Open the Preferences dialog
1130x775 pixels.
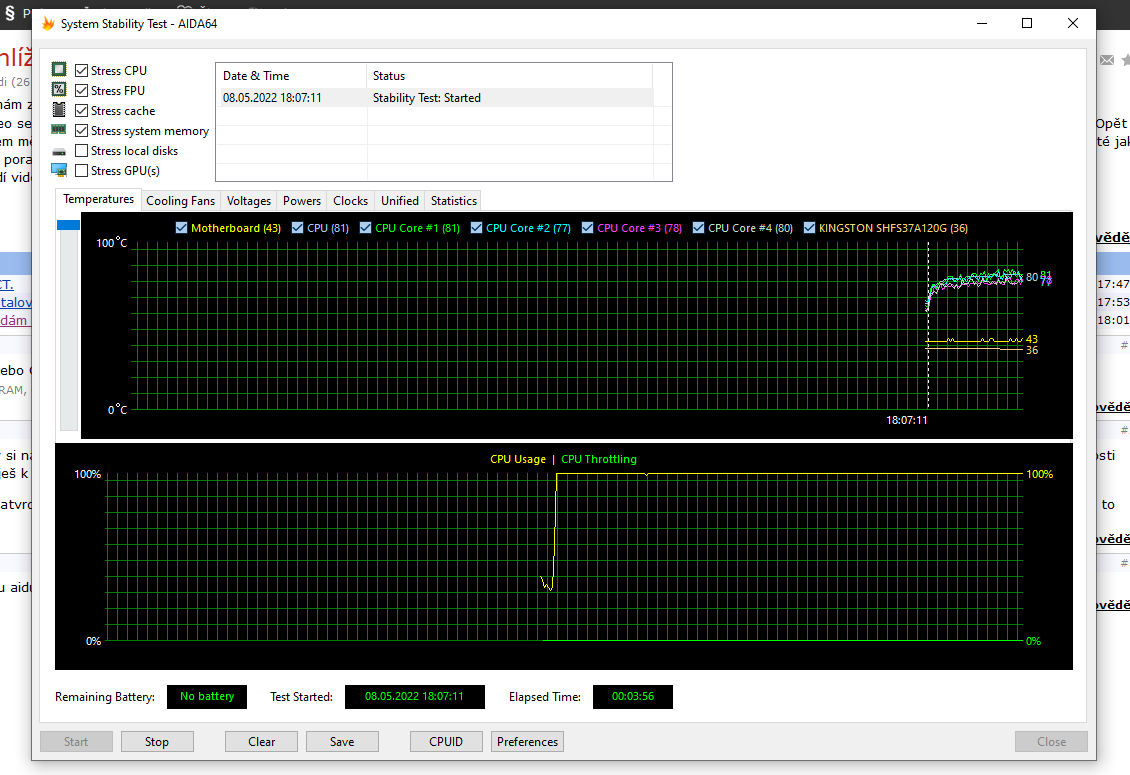click(527, 742)
